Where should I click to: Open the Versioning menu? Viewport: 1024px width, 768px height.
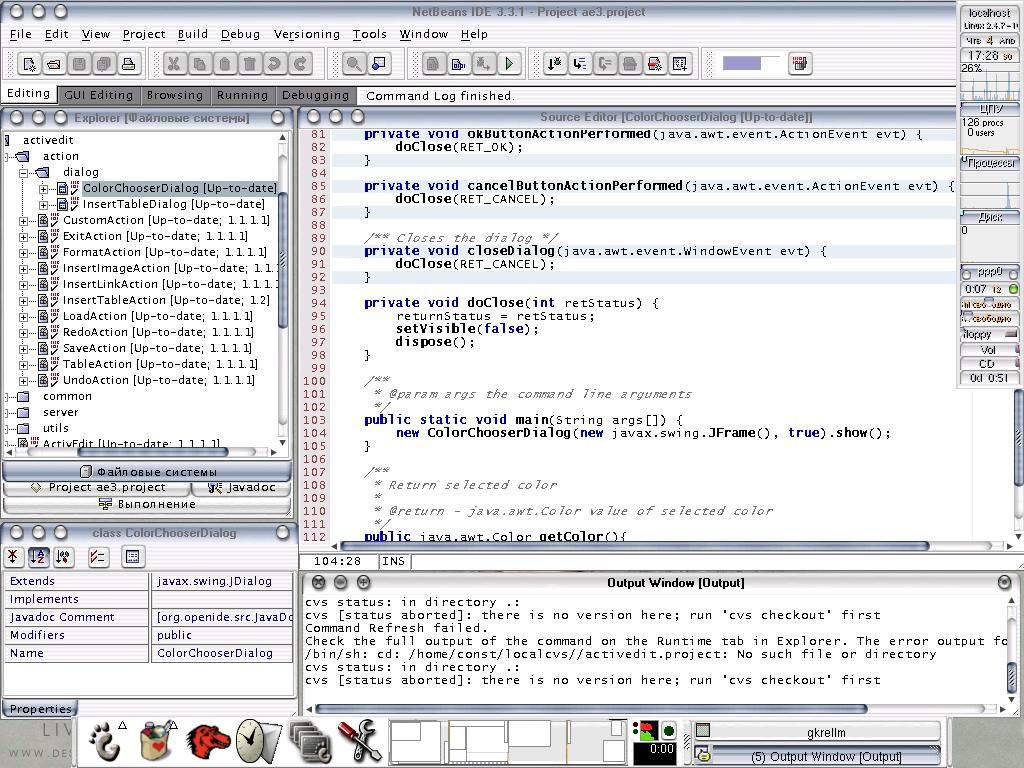click(307, 34)
